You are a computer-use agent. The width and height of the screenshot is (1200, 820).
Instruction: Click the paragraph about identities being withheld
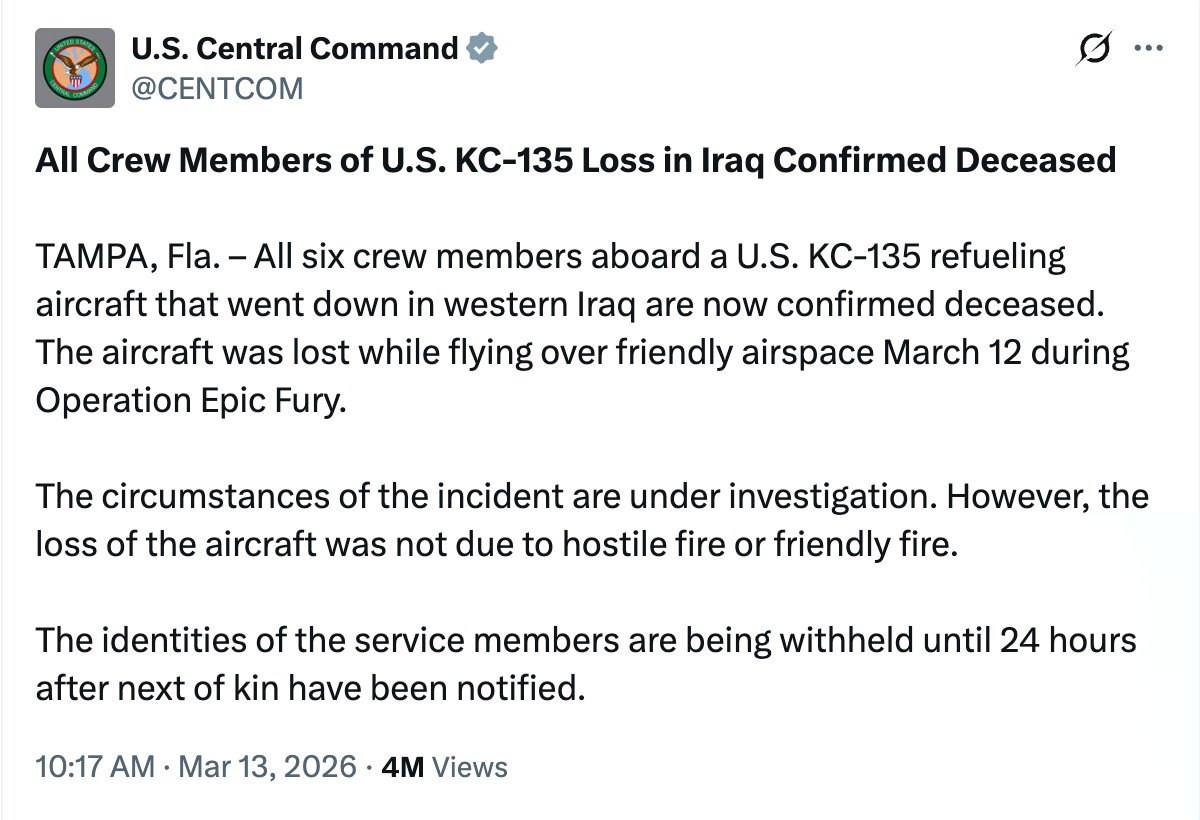pyautogui.click(x=586, y=663)
